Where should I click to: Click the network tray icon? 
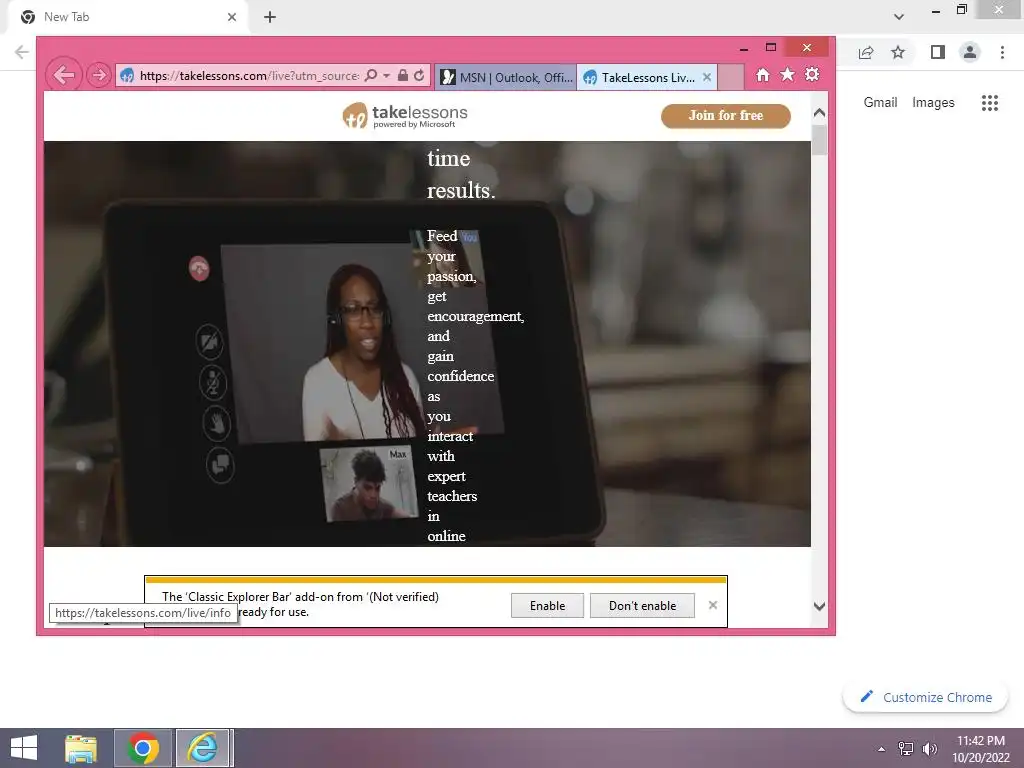click(905, 749)
